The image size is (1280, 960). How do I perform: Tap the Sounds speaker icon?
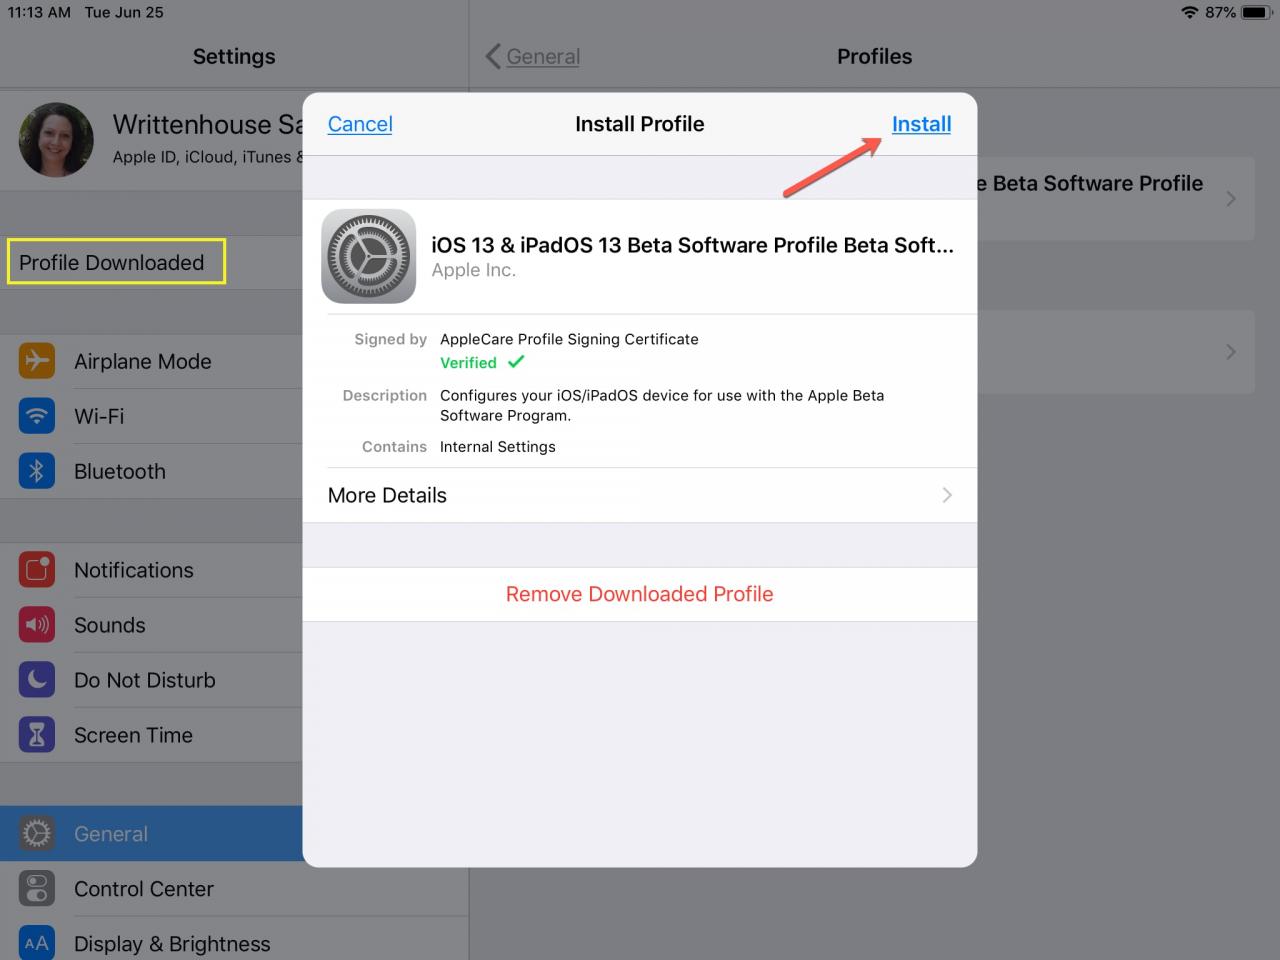click(37, 625)
